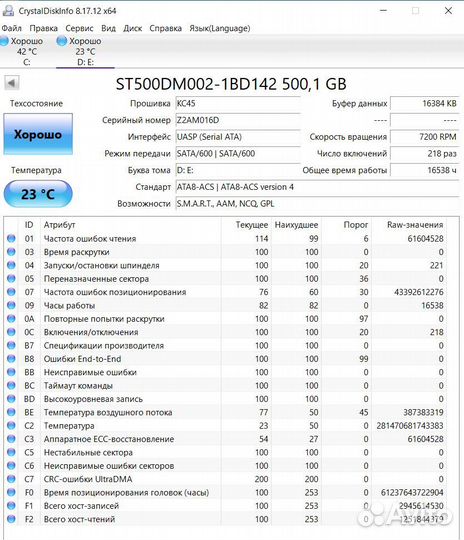Open the Сервис menu
This screenshot has height=540, width=464.
79,28
